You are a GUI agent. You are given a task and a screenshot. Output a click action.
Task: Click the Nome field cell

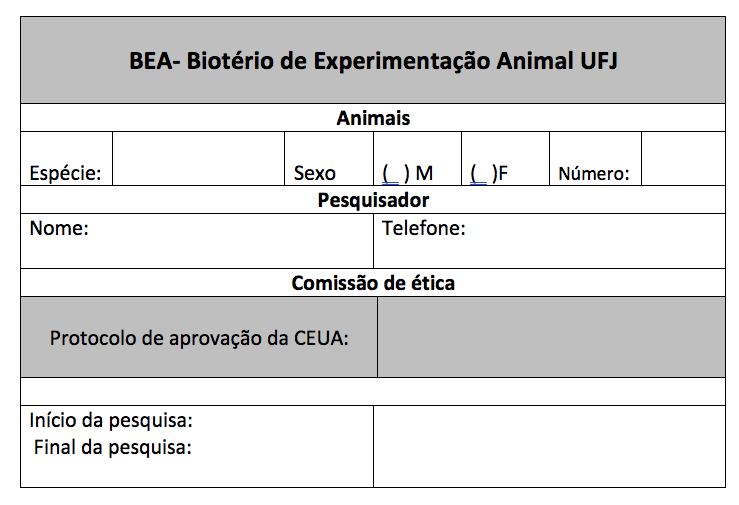click(197, 241)
